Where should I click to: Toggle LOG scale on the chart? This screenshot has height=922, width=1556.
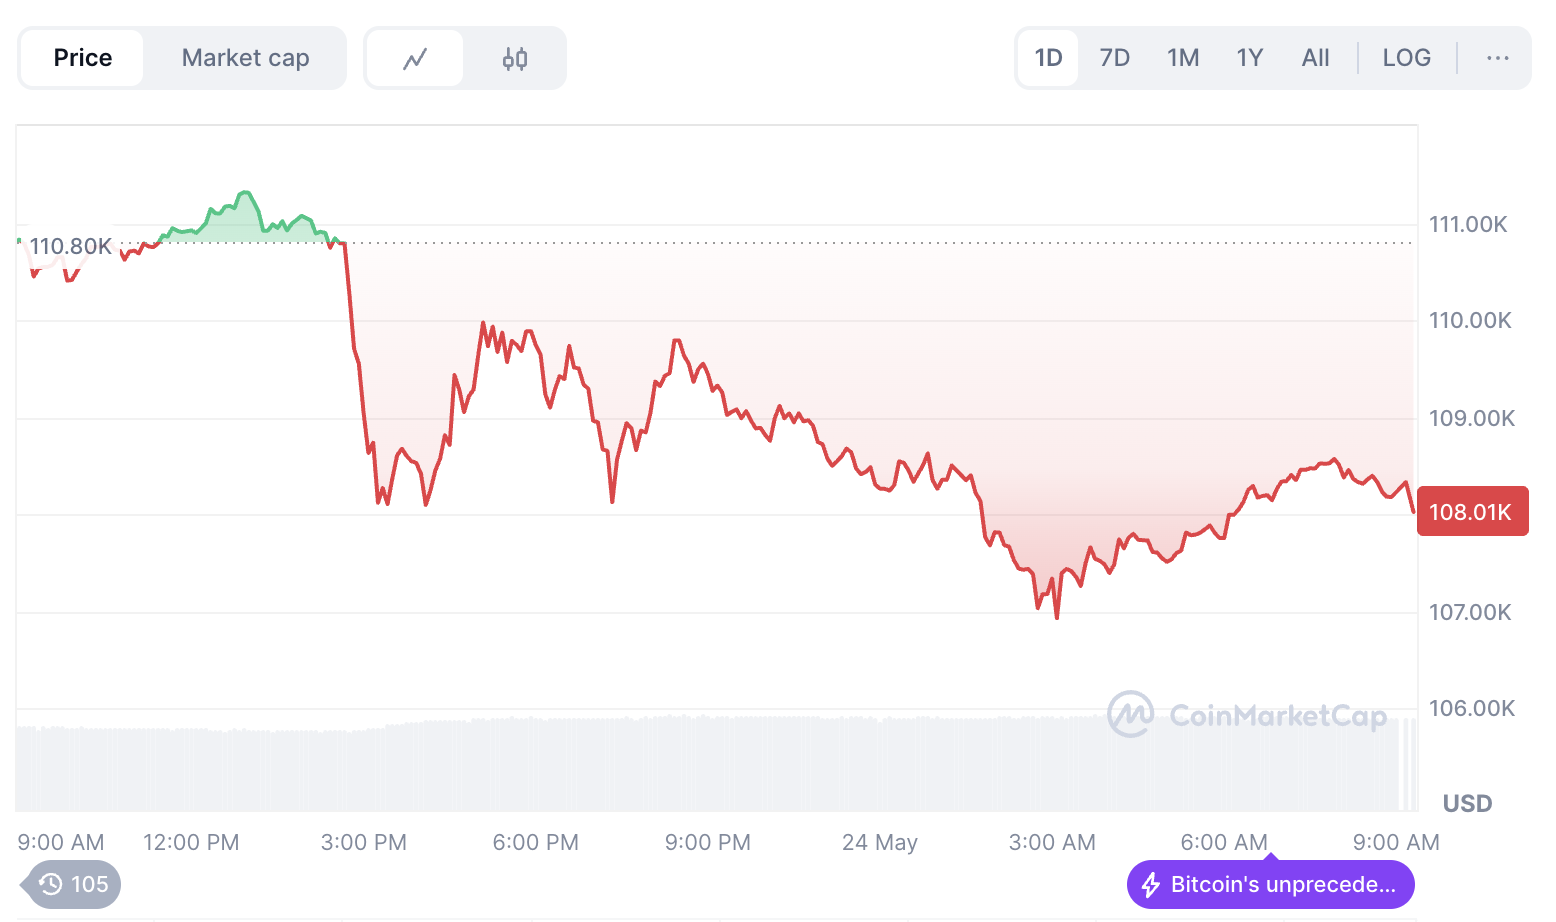point(1406,58)
